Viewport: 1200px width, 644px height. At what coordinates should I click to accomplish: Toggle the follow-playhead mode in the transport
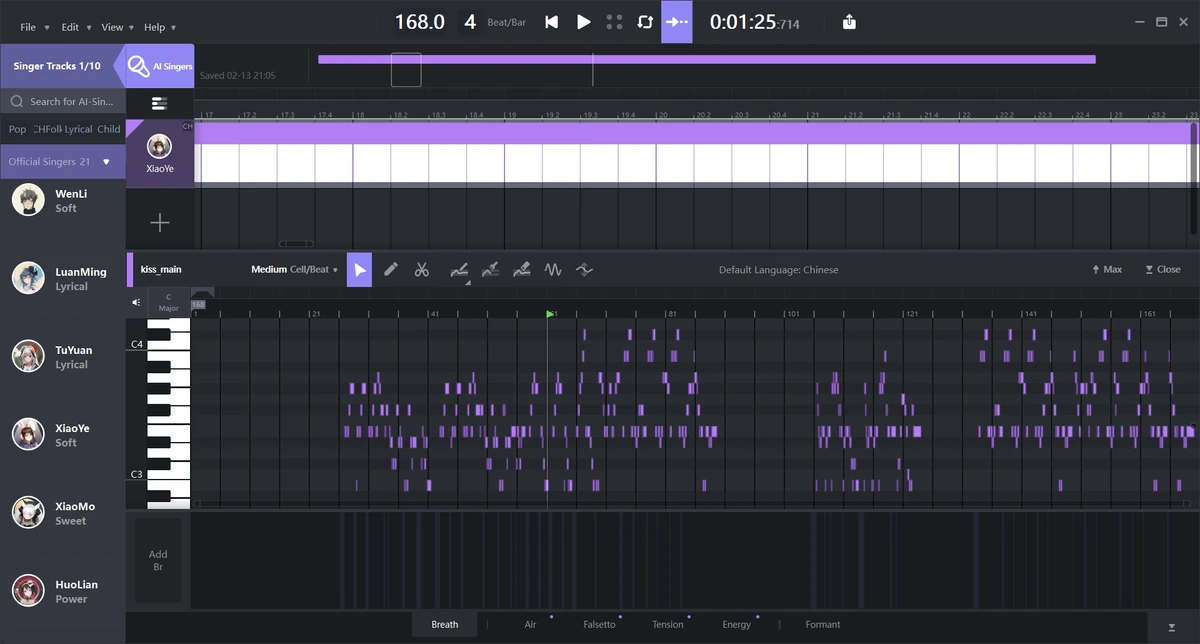tap(676, 21)
